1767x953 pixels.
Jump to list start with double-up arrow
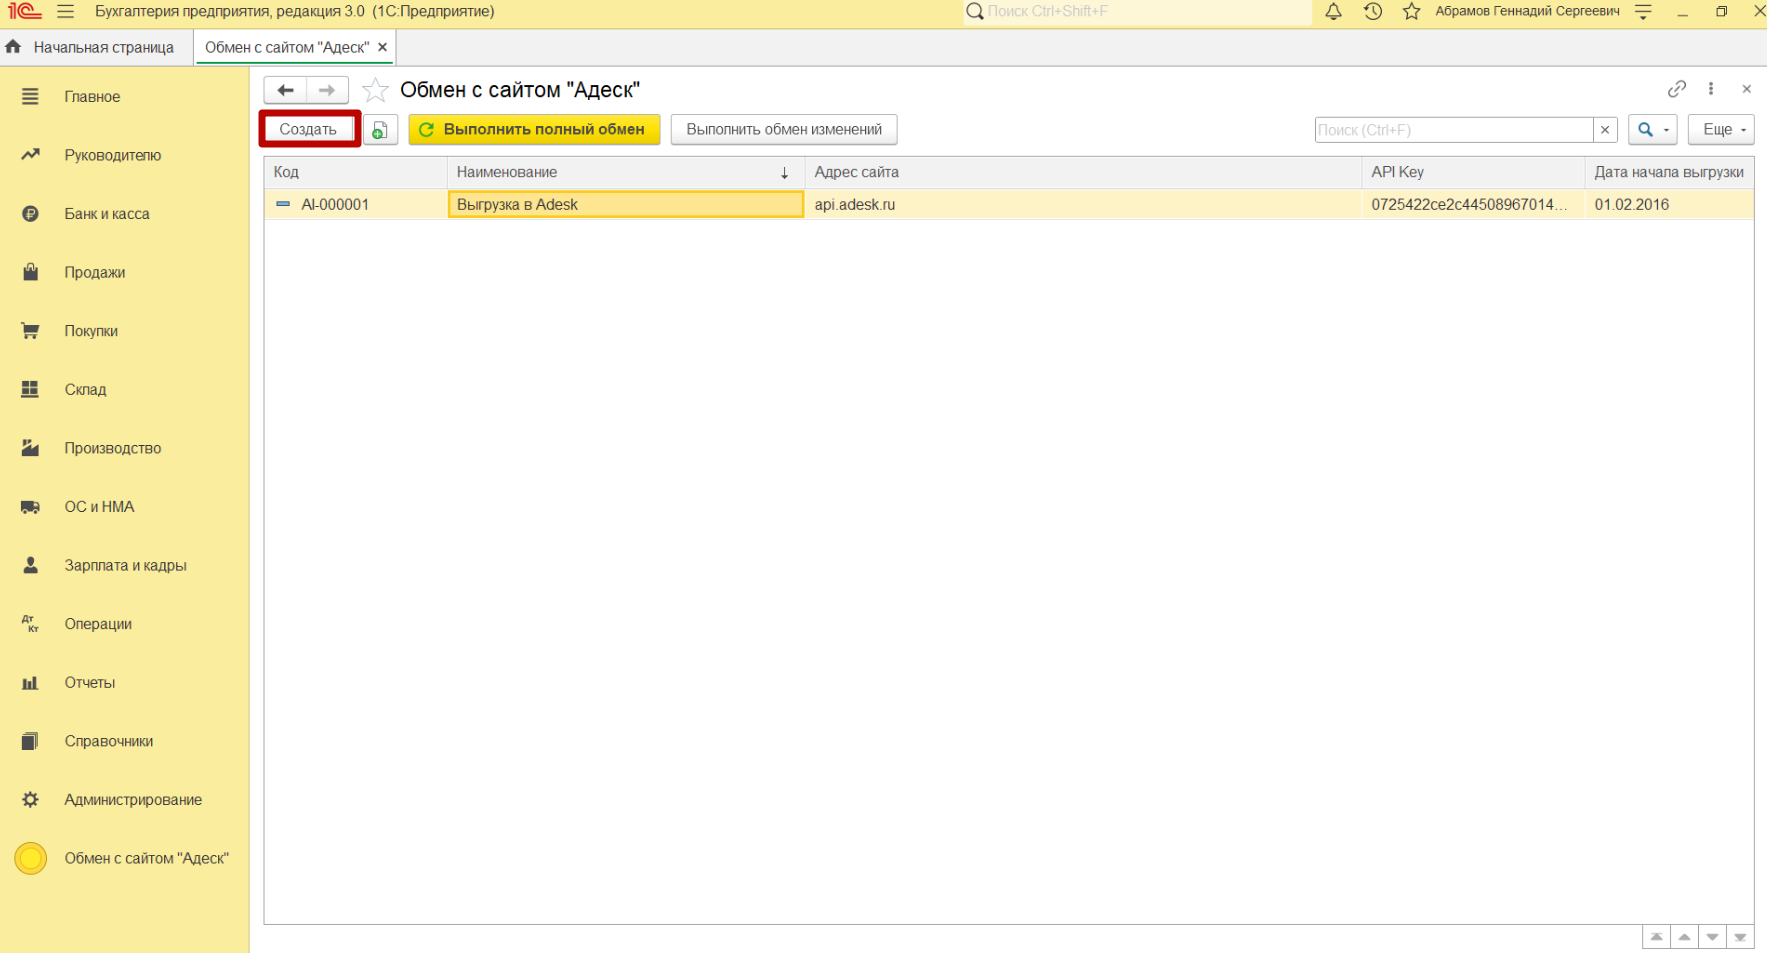1656,937
